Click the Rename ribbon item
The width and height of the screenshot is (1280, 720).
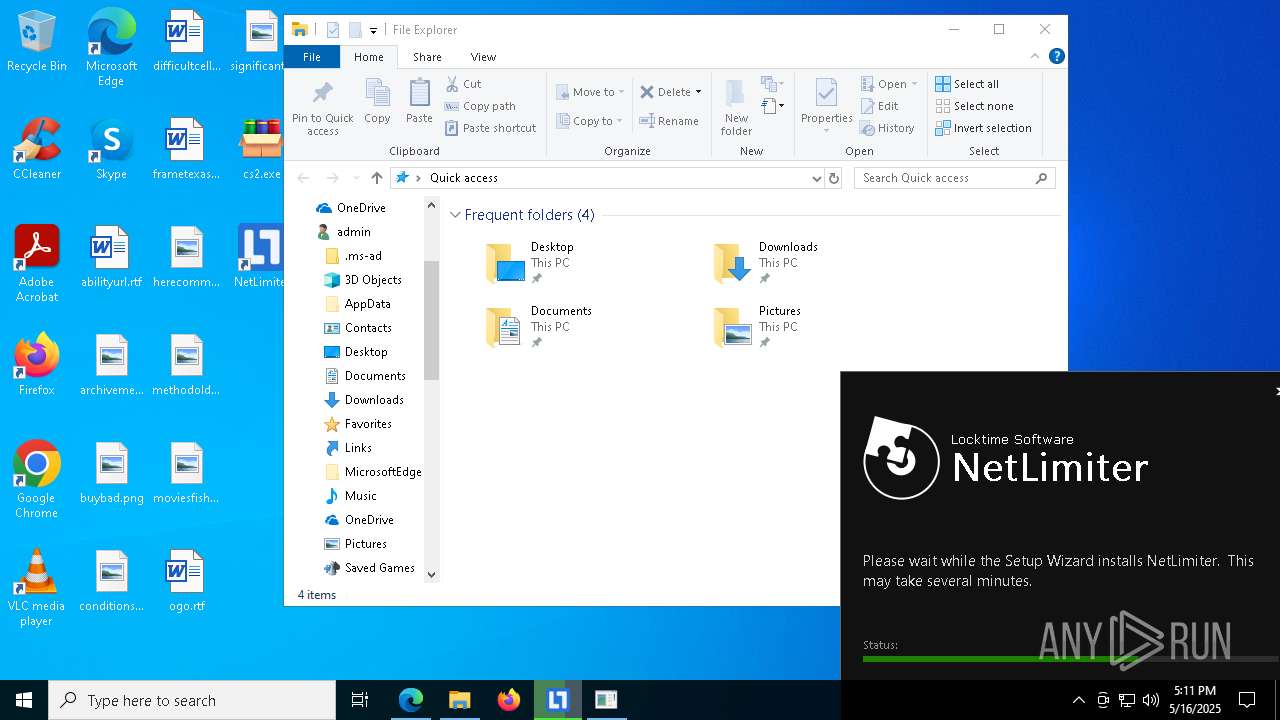click(x=669, y=121)
